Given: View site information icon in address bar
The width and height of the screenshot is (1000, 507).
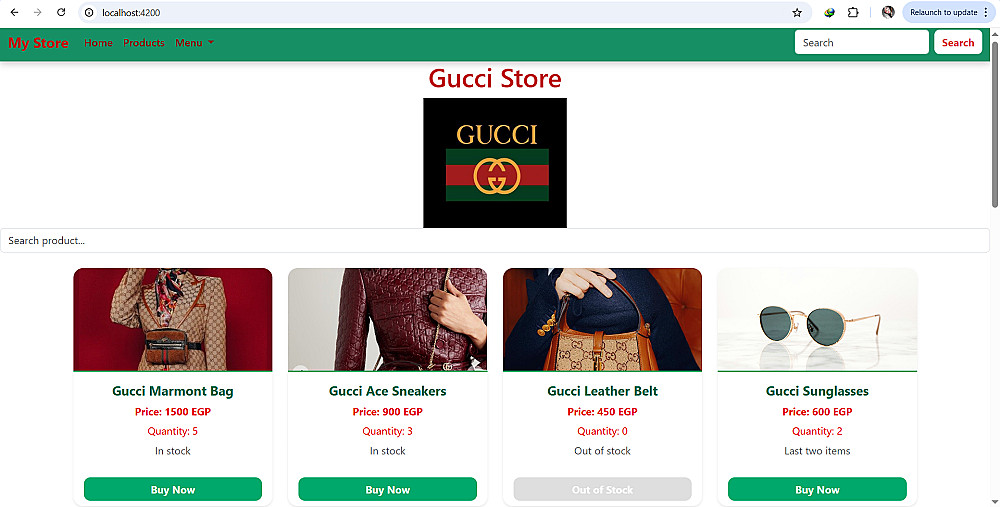Looking at the screenshot, I should click(89, 12).
